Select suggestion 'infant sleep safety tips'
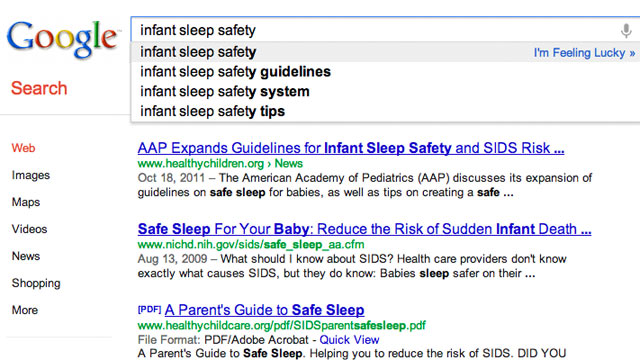The height and width of the screenshot is (360, 640). pos(212,111)
